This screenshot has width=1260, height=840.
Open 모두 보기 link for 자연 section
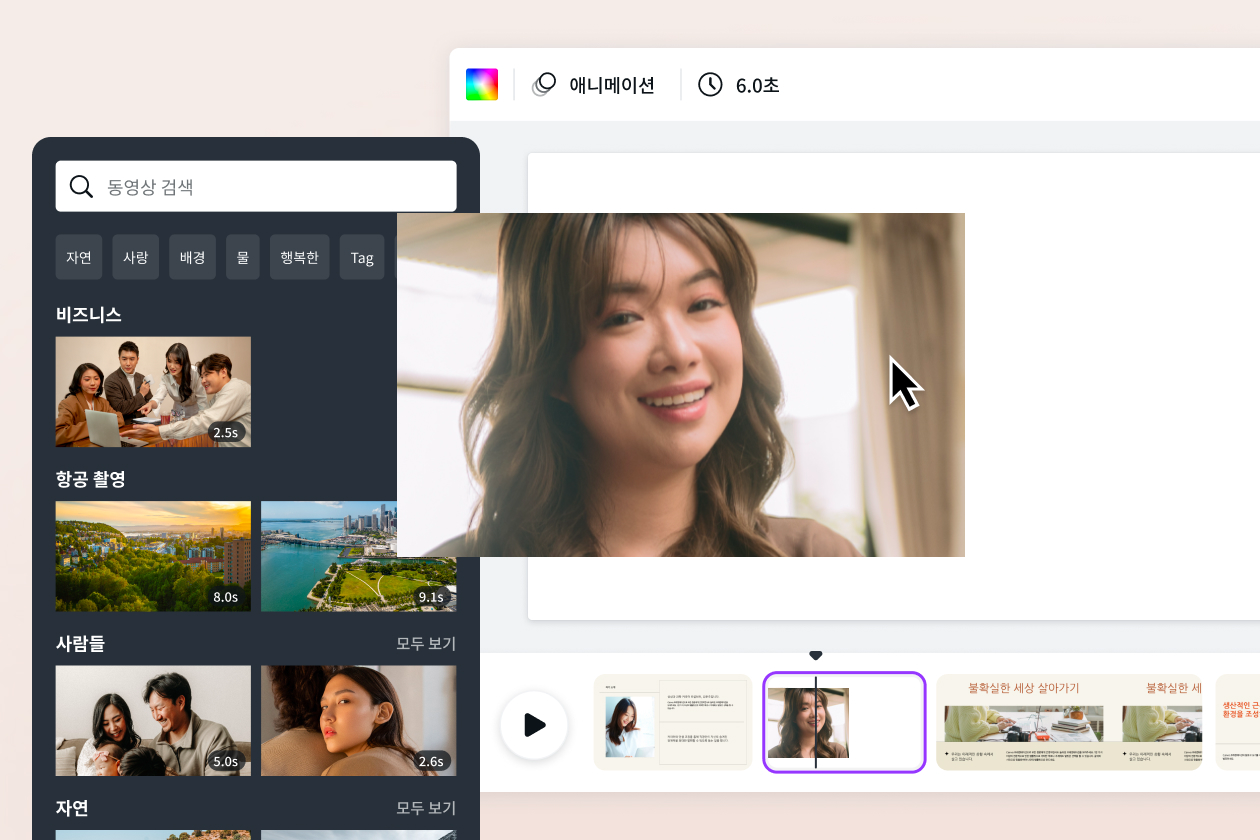426,807
